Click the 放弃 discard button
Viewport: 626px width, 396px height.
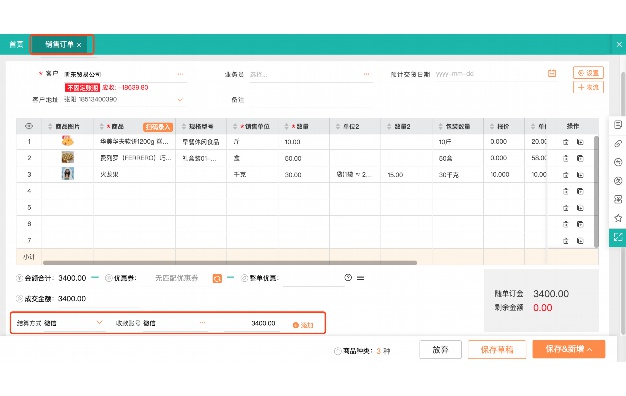[440, 350]
